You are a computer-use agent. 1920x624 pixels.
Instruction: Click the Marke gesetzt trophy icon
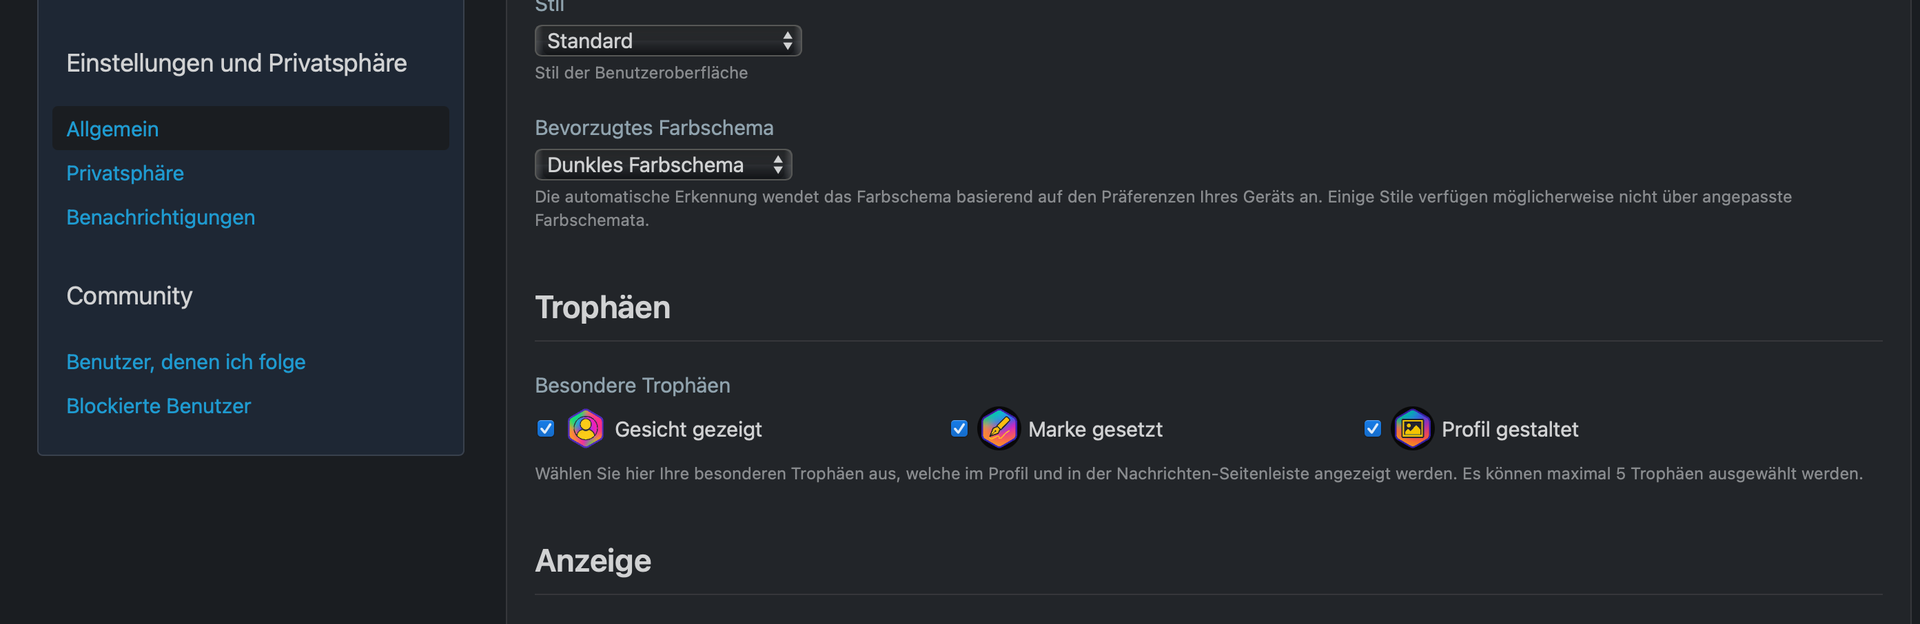[998, 429]
